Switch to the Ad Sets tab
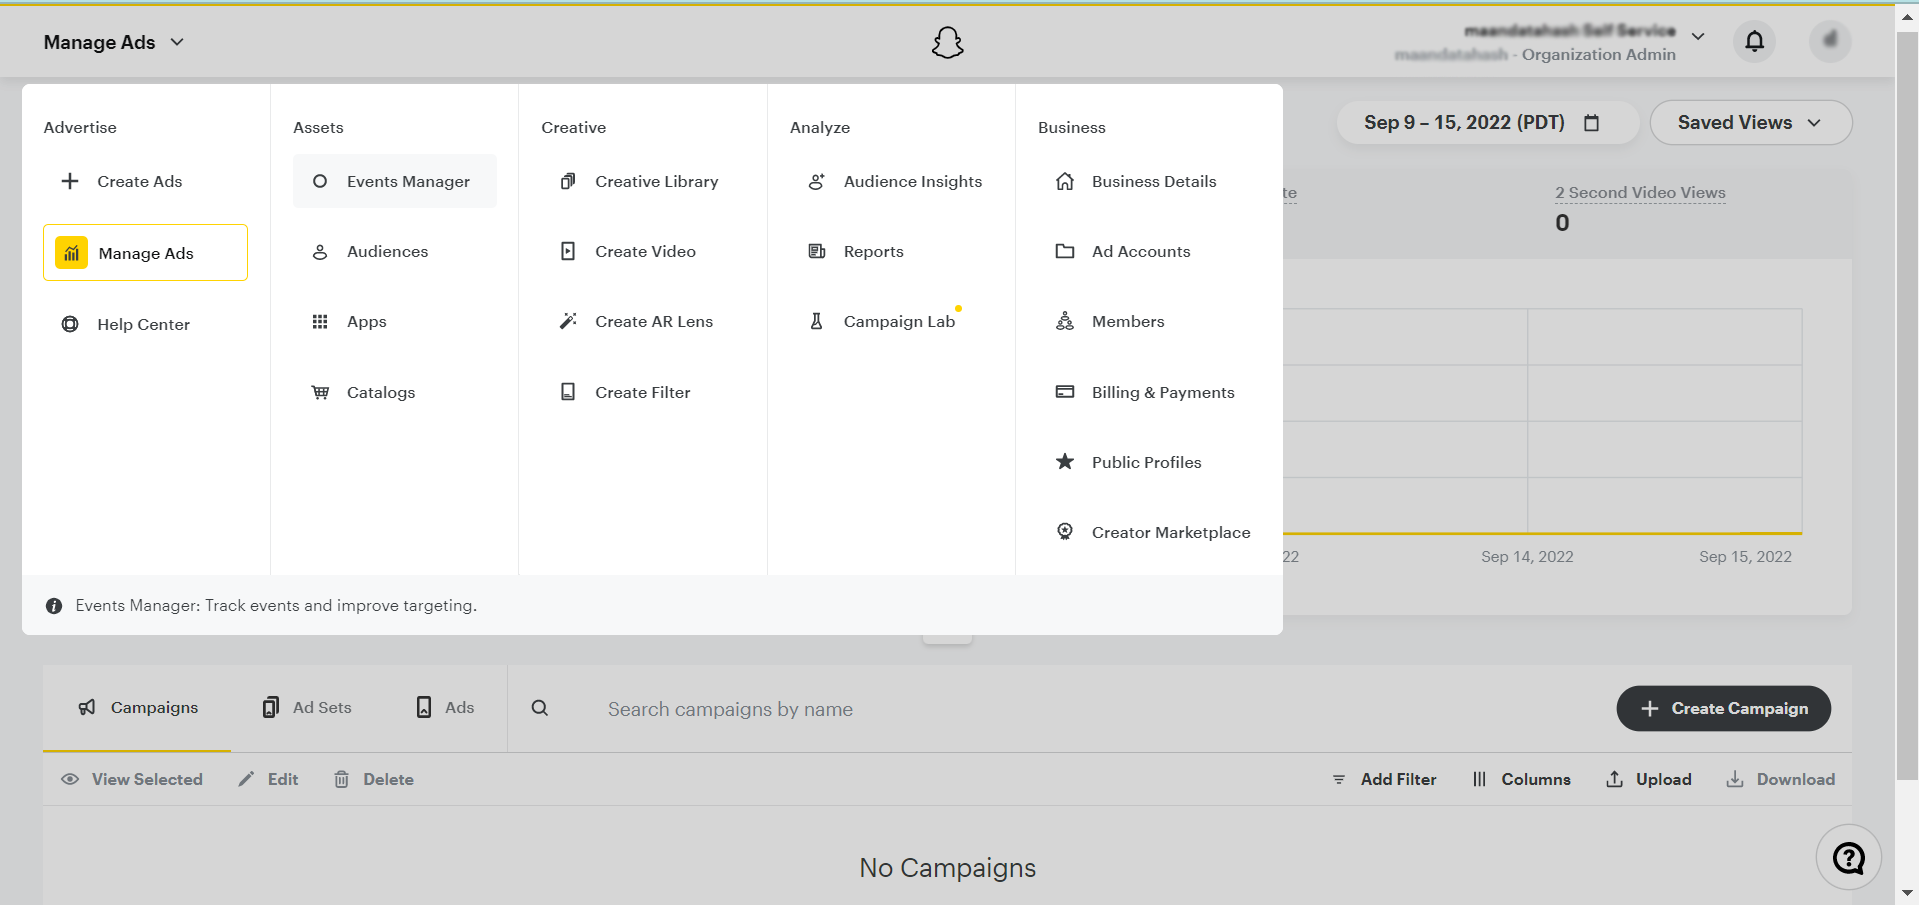Image resolution: width=1919 pixels, height=905 pixels. (307, 708)
